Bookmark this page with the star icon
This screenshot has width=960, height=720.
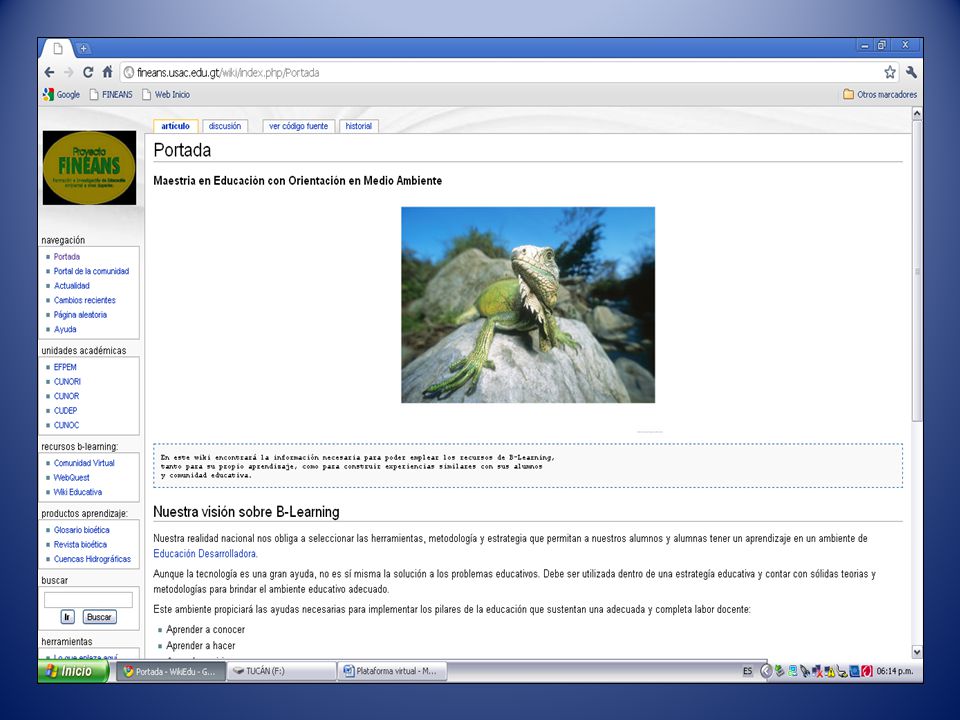coord(890,72)
